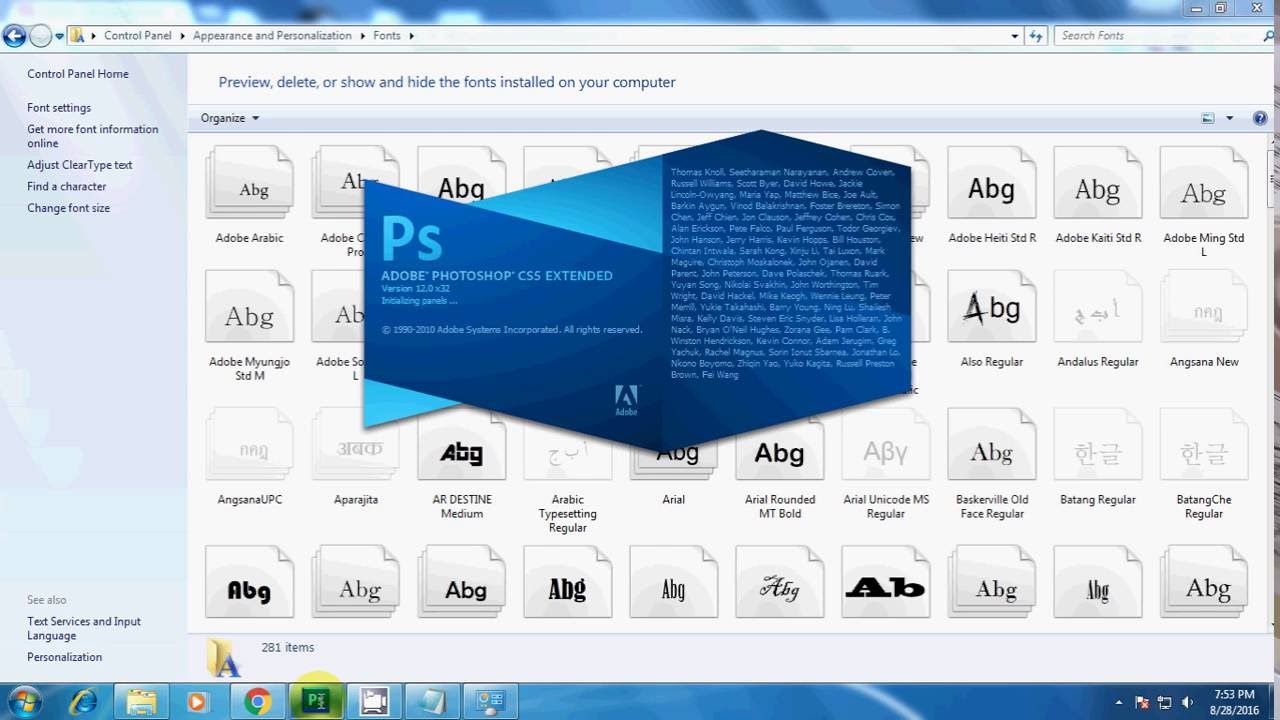
Task: Open the Organize dropdown menu
Action: pyautogui.click(x=230, y=118)
